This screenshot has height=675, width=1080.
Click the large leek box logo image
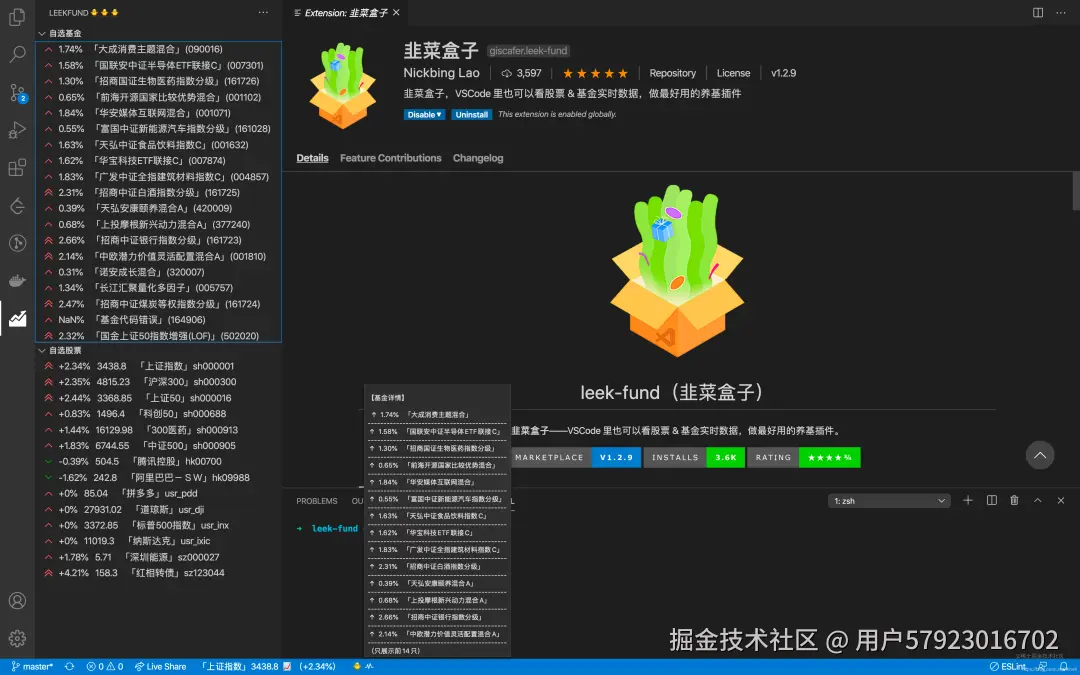click(677, 270)
